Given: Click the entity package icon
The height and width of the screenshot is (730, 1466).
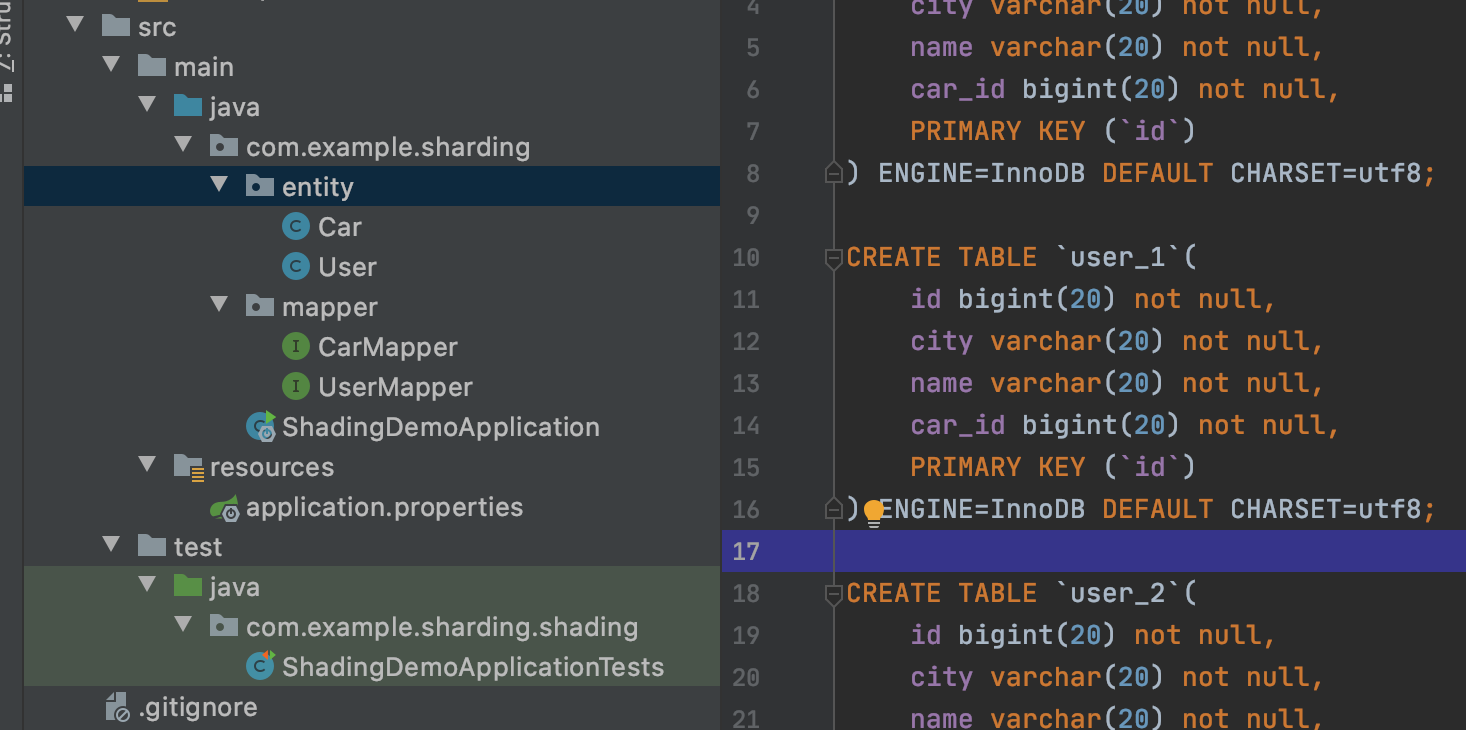Looking at the screenshot, I should click(x=260, y=186).
